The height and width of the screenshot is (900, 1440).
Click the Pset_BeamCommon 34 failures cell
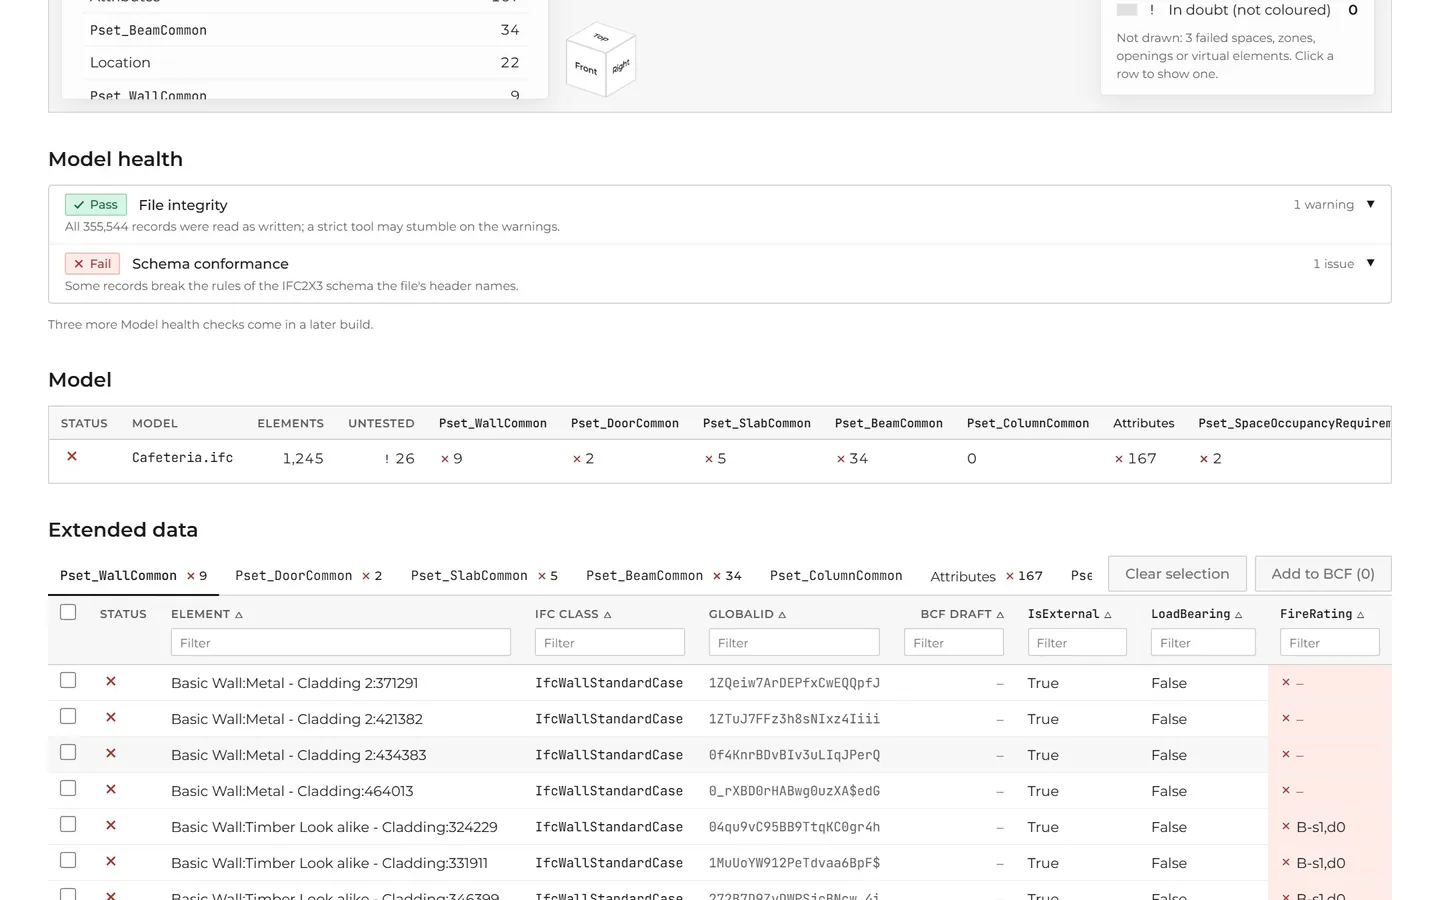coord(852,459)
